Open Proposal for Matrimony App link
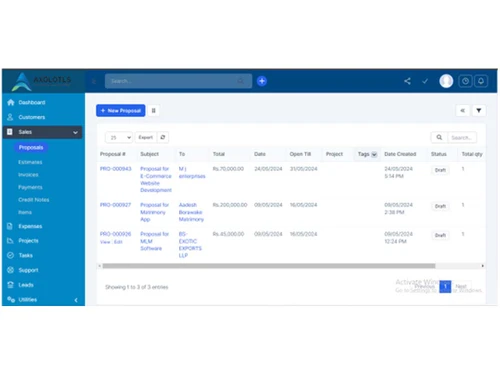Viewport: 500px width, 375px height. pyautogui.click(x=154, y=212)
